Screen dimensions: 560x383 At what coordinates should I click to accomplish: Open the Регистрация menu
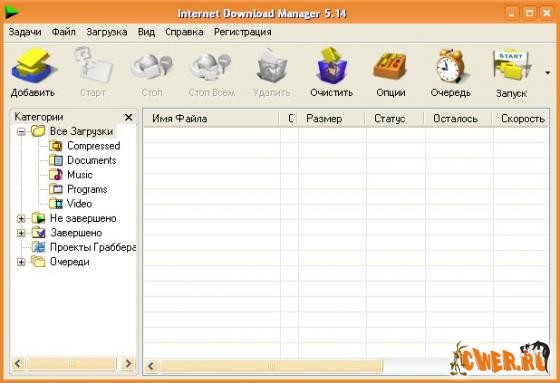pyautogui.click(x=243, y=32)
